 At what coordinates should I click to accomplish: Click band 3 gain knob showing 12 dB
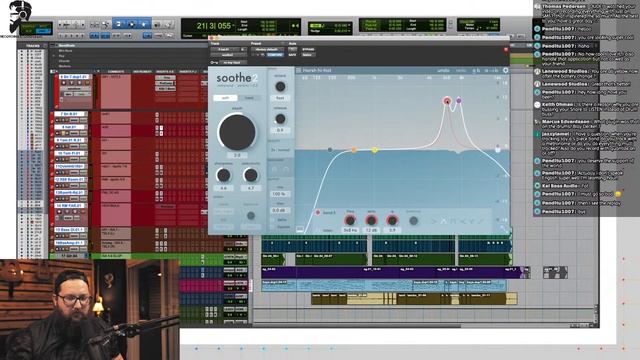tap(371, 220)
